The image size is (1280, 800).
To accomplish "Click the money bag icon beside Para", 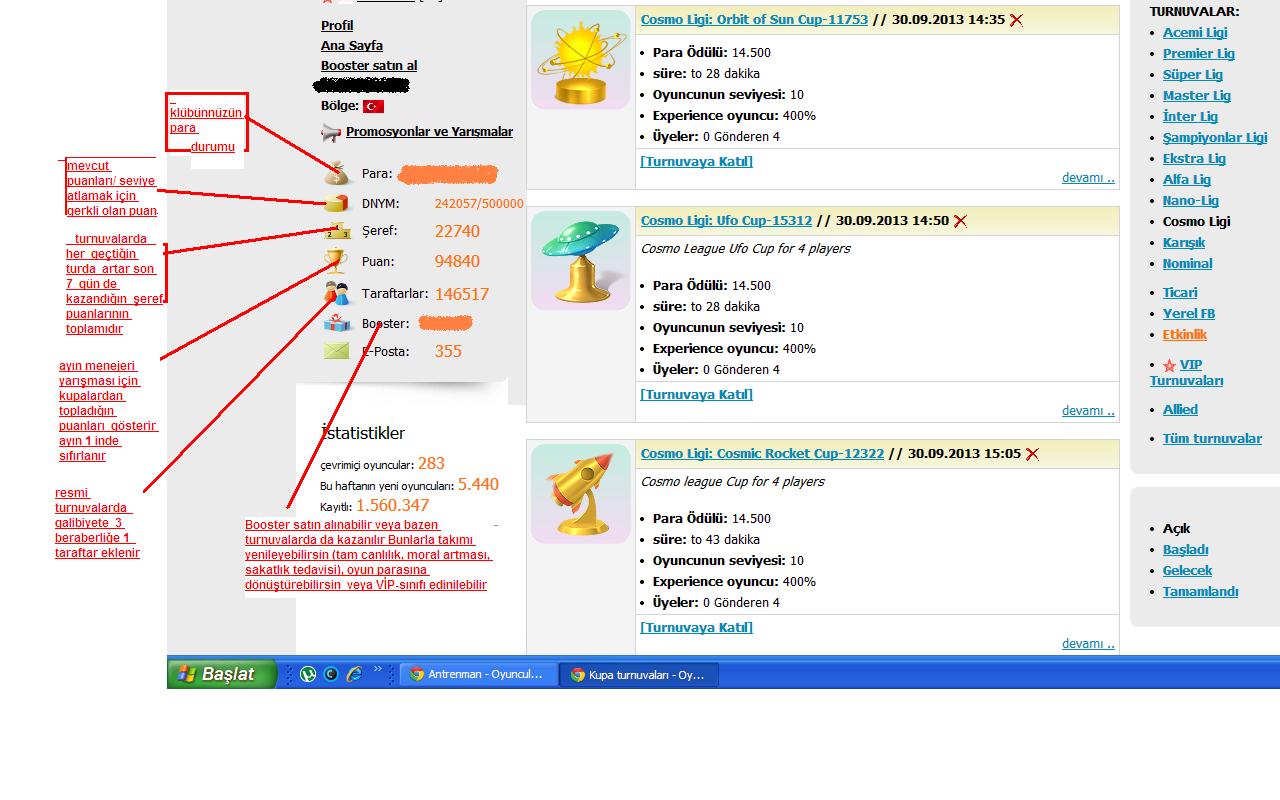I will click(x=338, y=173).
